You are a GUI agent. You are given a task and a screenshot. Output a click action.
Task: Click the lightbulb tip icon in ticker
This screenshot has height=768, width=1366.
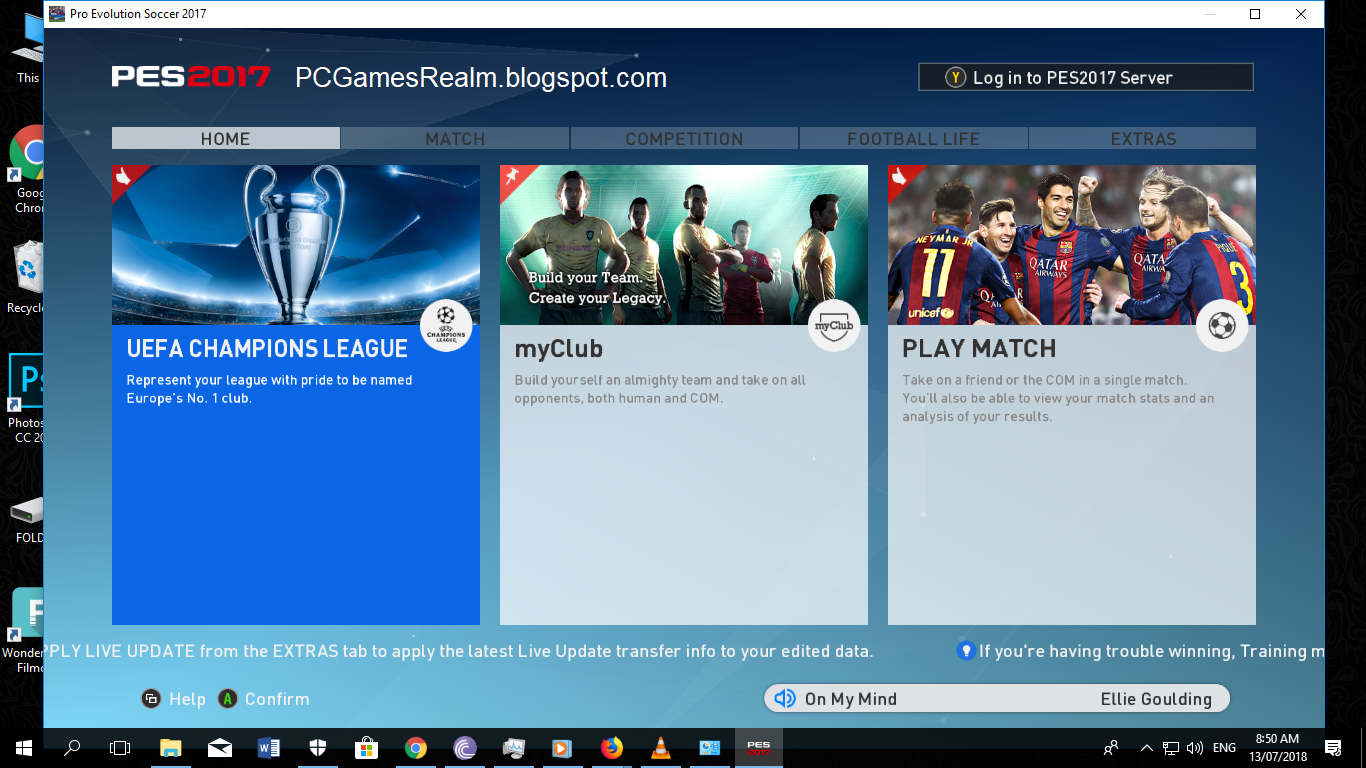(x=966, y=651)
